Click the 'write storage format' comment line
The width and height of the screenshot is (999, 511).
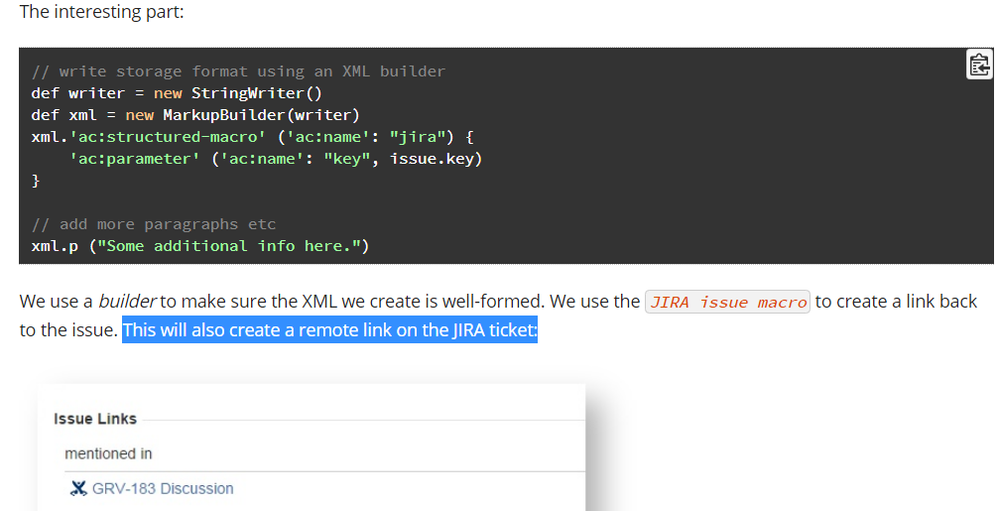coord(238,71)
